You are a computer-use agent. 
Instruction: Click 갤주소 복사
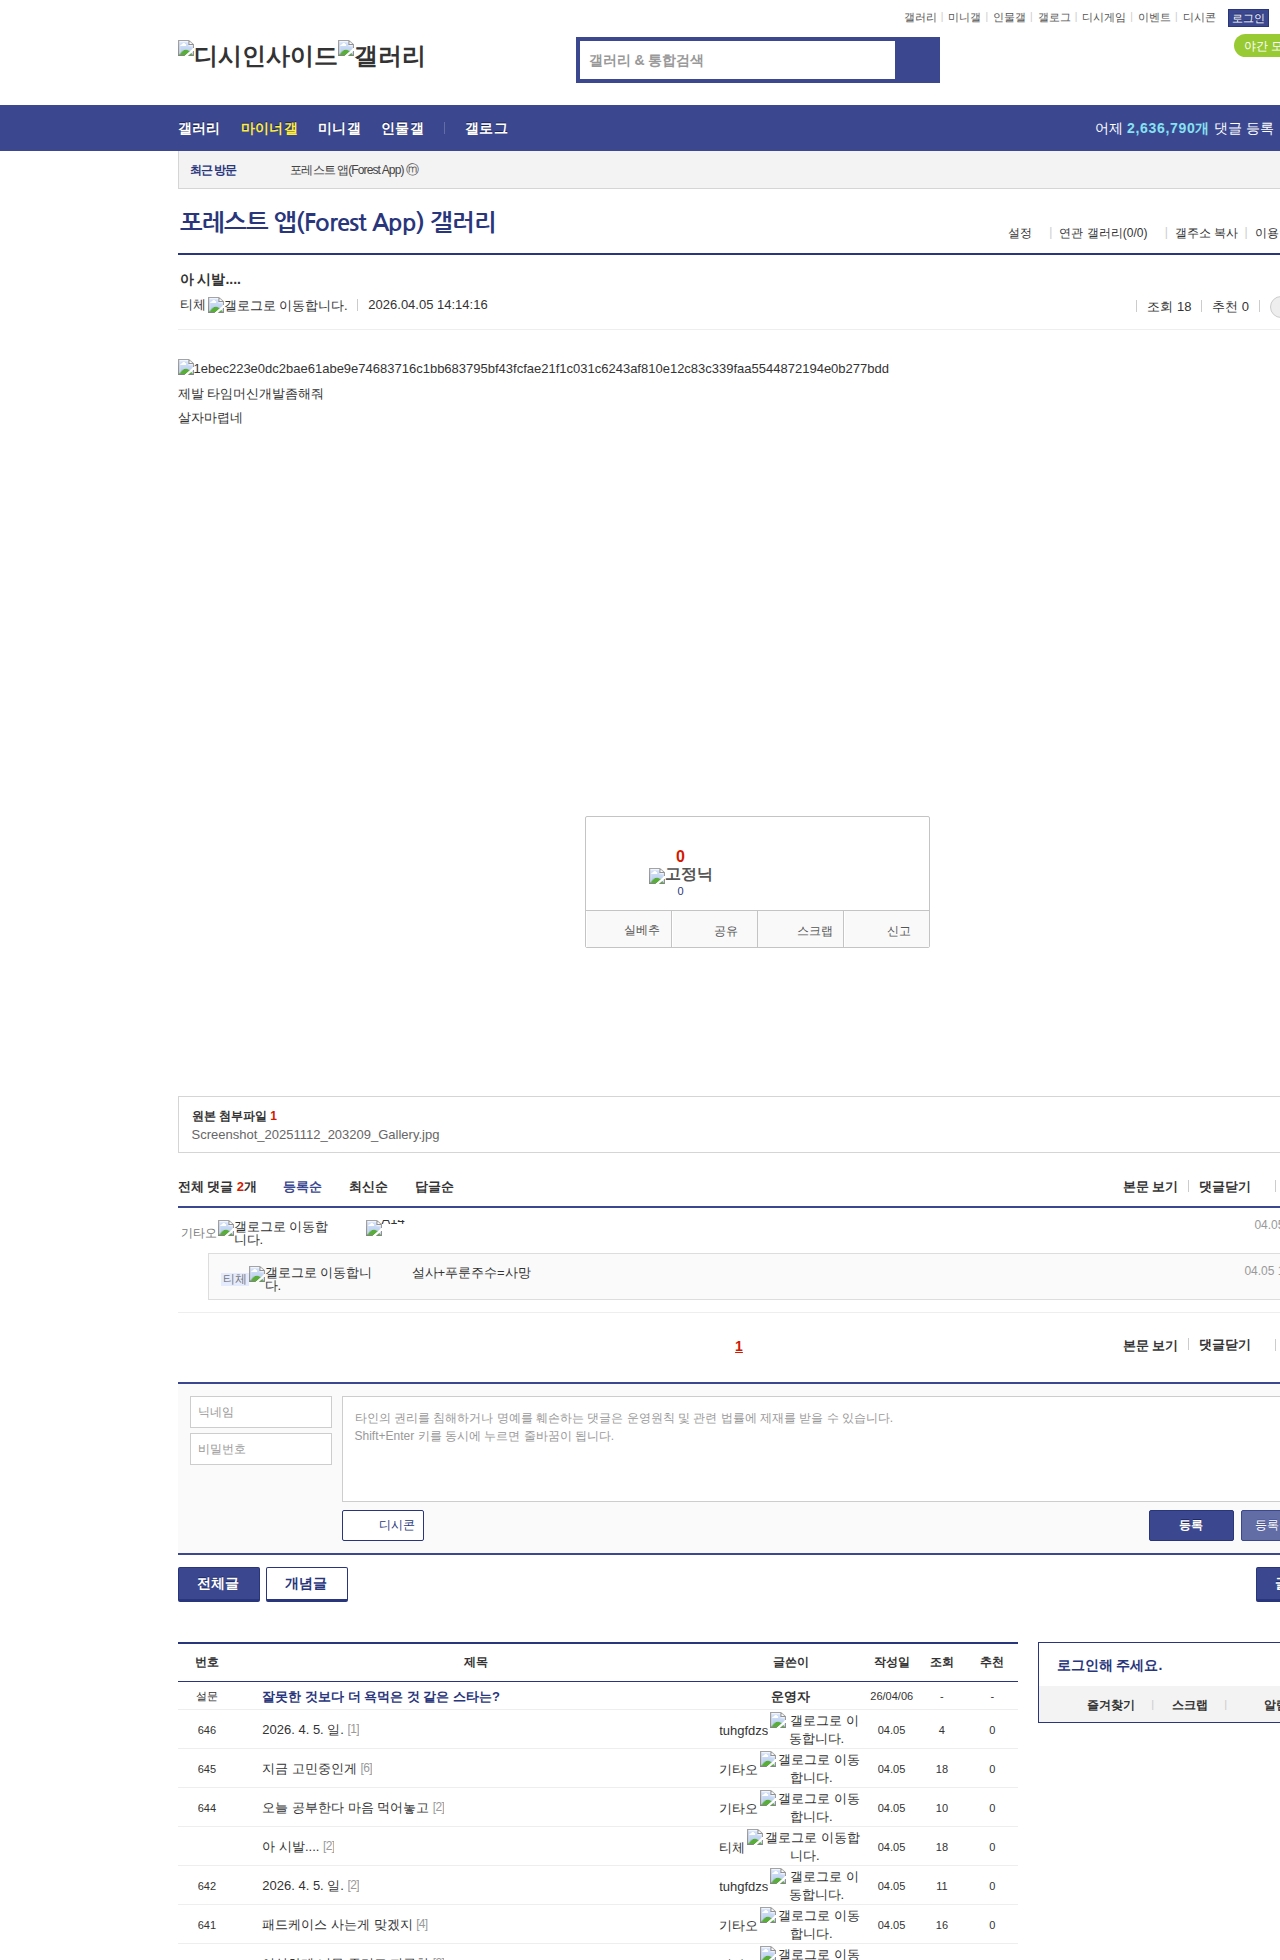click(x=1206, y=233)
